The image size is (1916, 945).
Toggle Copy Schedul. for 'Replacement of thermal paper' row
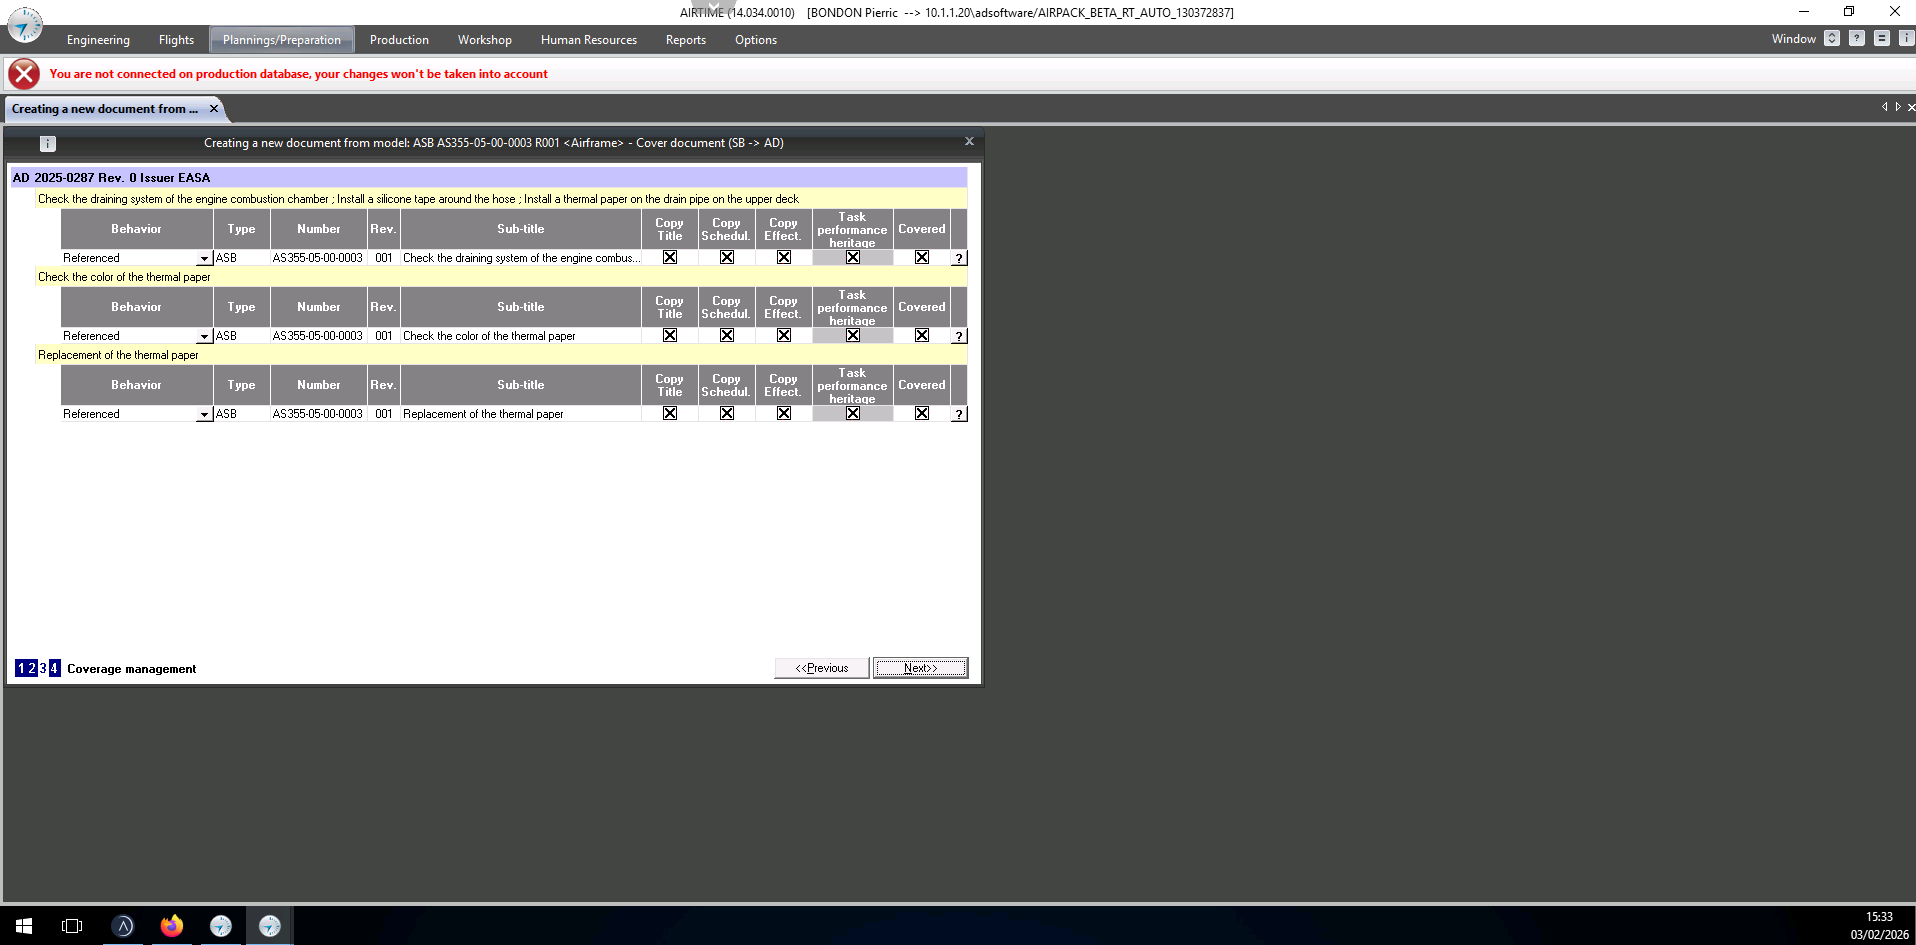pyautogui.click(x=727, y=414)
